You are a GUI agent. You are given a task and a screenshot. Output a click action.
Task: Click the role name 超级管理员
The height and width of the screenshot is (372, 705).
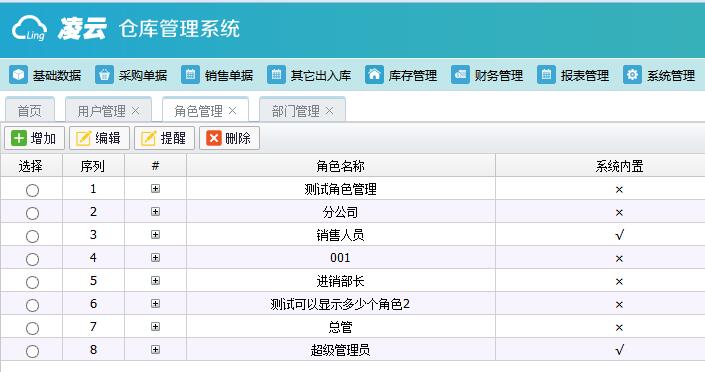coord(340,350)
